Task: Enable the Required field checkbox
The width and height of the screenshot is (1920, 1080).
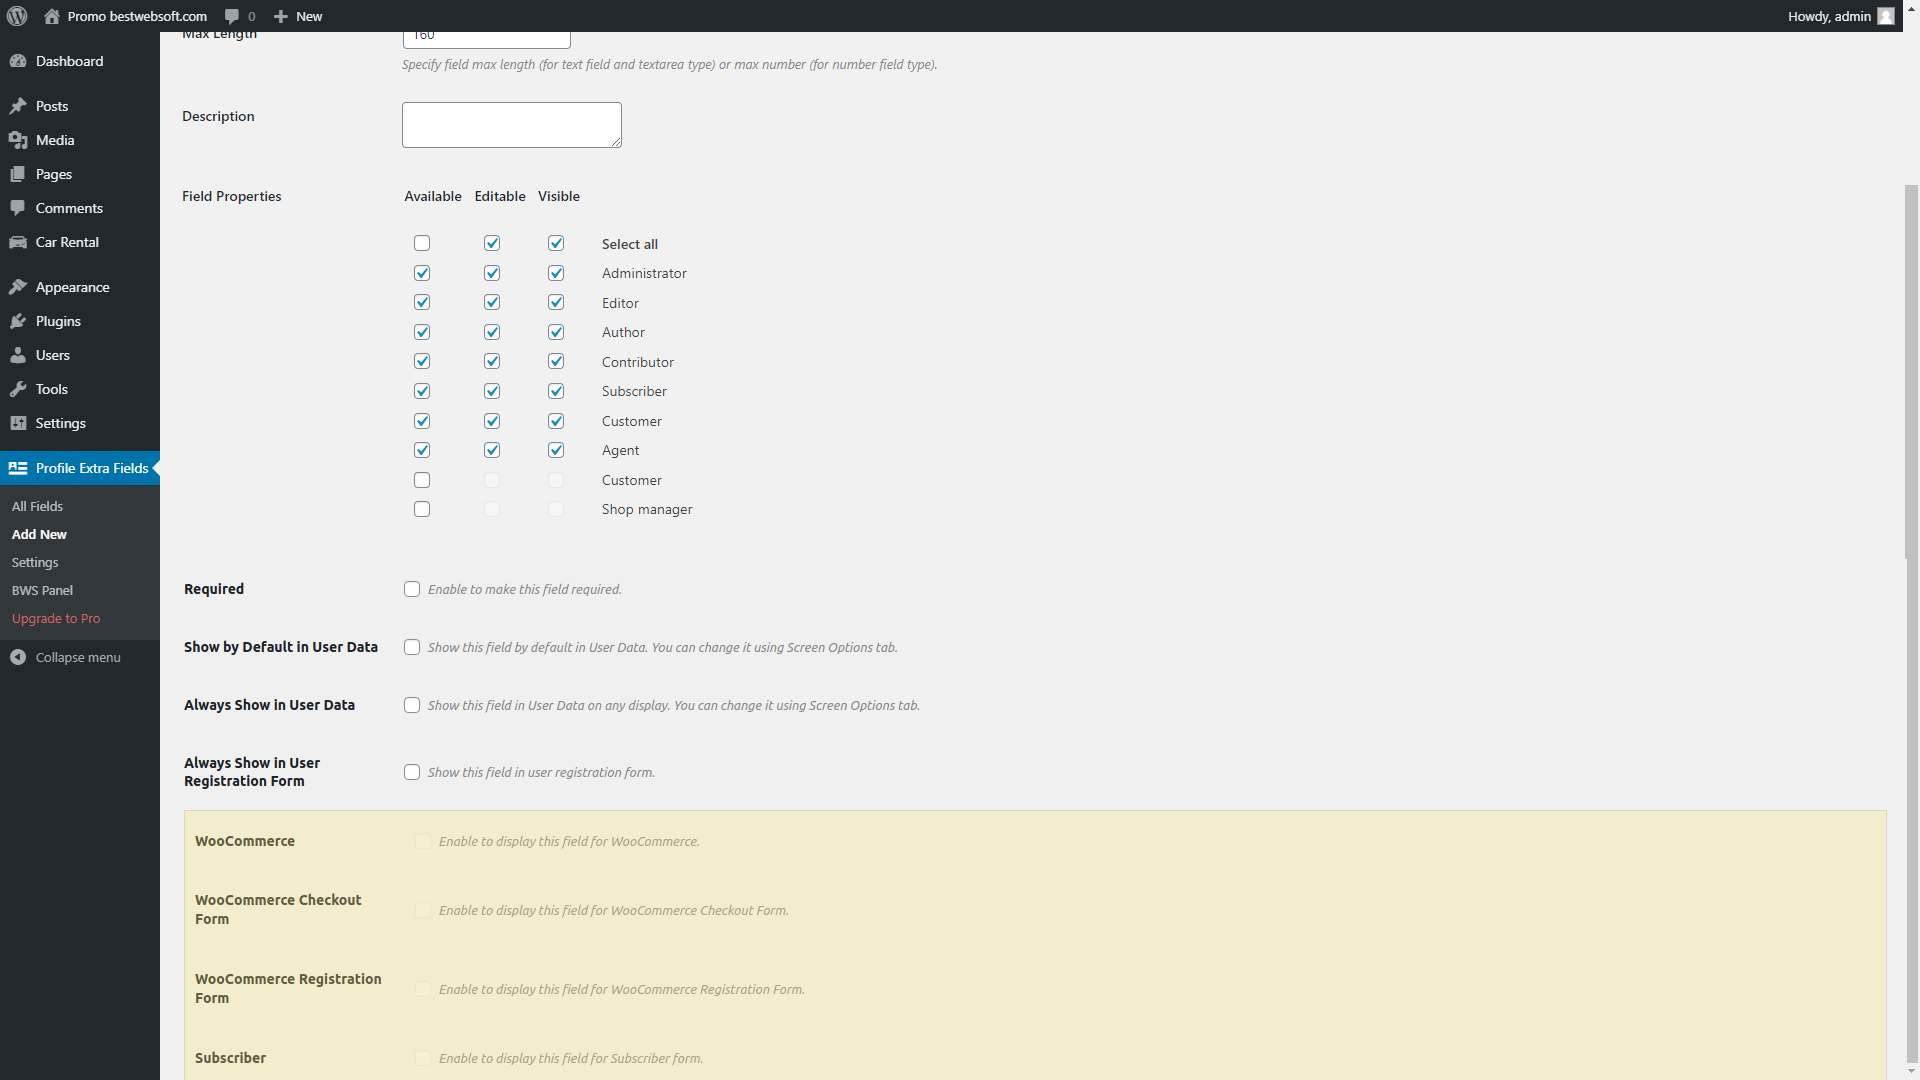Action: [412, 589]
